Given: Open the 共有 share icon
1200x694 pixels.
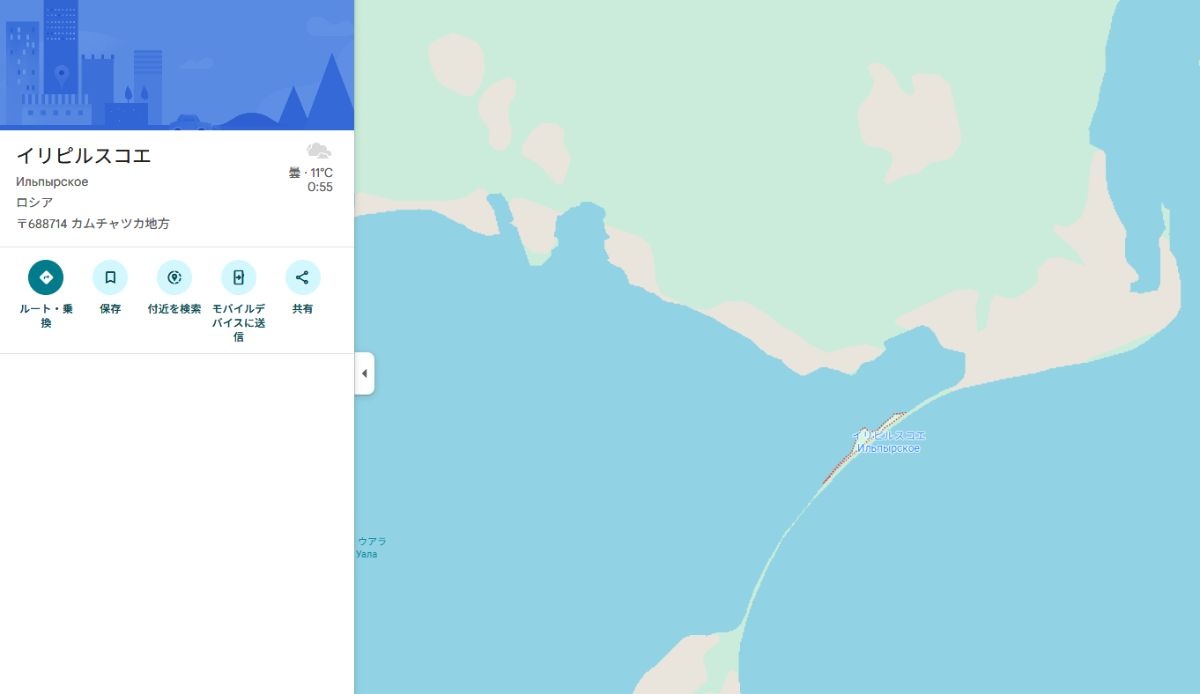Looking at the screenshot, I should click(302, 277).
